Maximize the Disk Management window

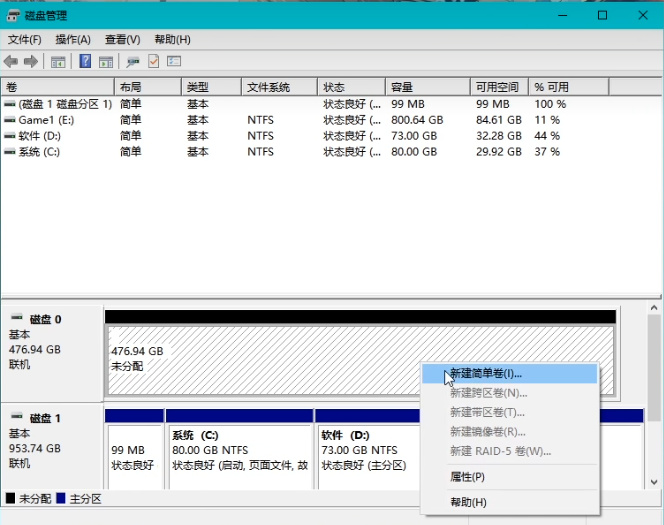[602, 16]
